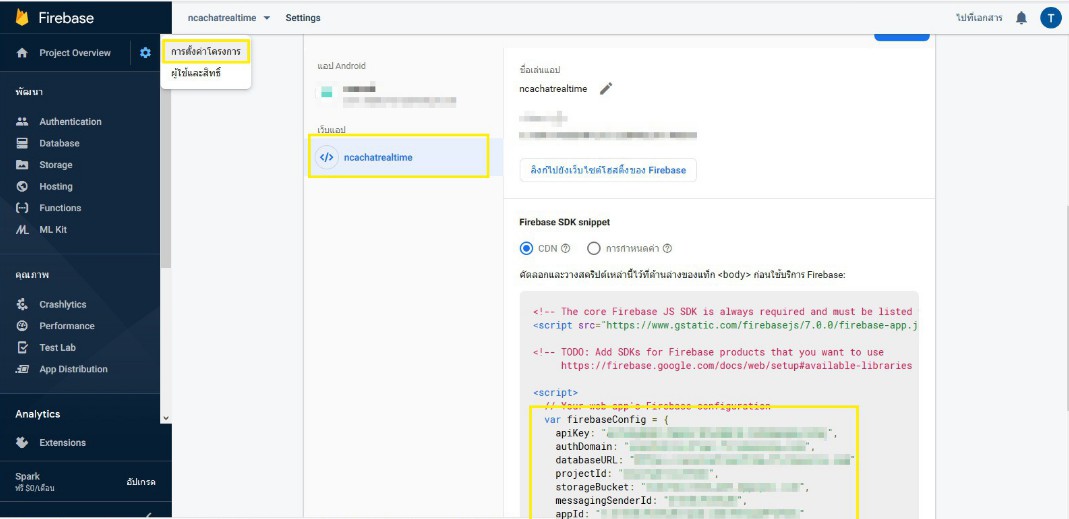Show help for CDN option
Viewport: 1069px width, 519px height.
click(x=565, y=248)
